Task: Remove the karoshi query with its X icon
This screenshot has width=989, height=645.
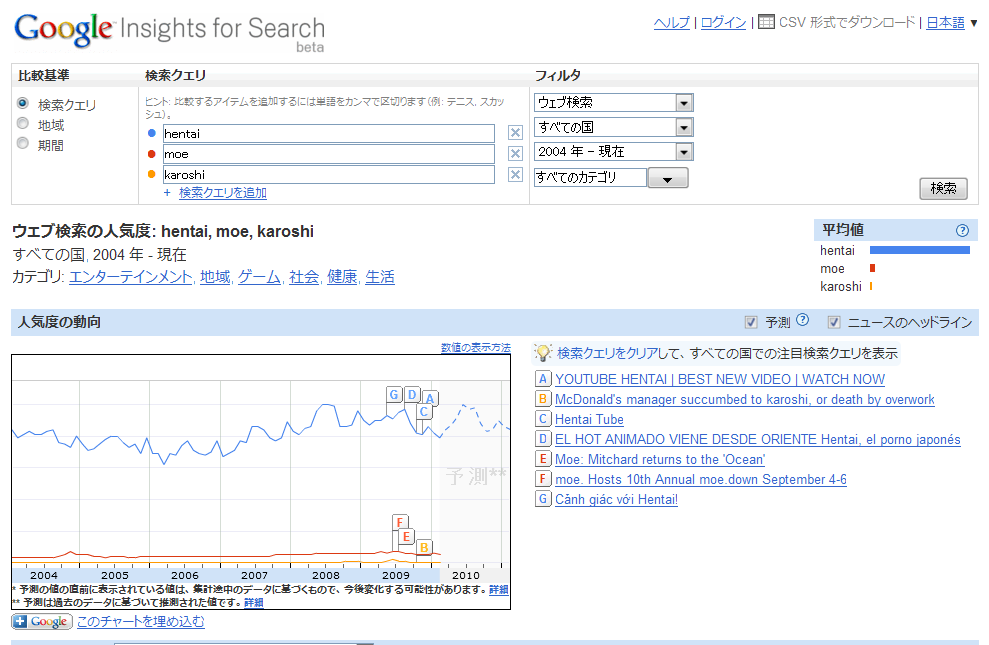Action: (515, 175)
